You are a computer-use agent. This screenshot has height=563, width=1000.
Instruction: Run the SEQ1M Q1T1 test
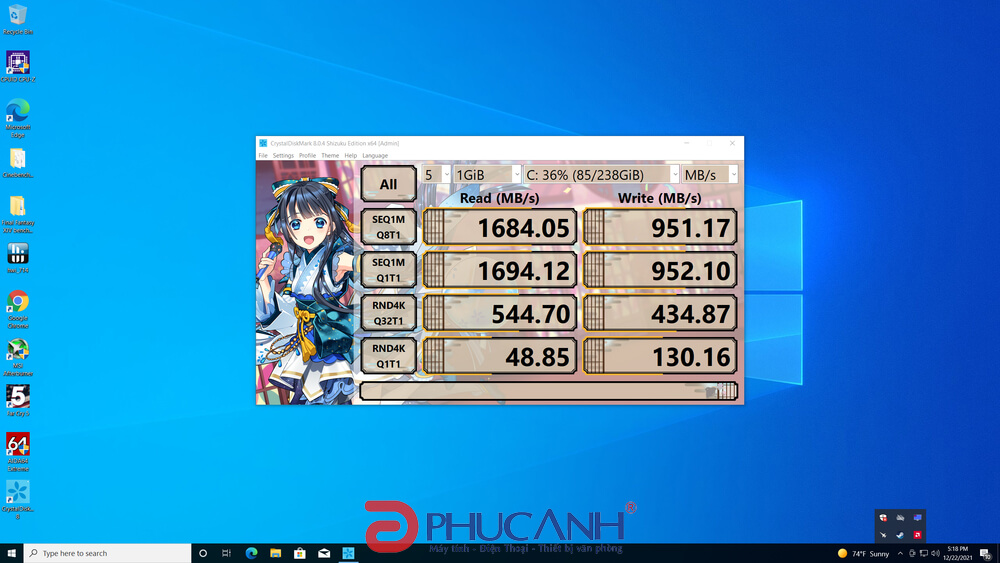tap(388, 270)
